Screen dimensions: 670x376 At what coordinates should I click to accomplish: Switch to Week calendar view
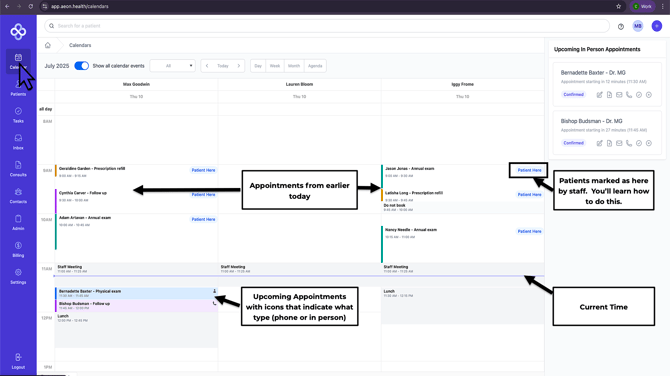pos(275,66)
